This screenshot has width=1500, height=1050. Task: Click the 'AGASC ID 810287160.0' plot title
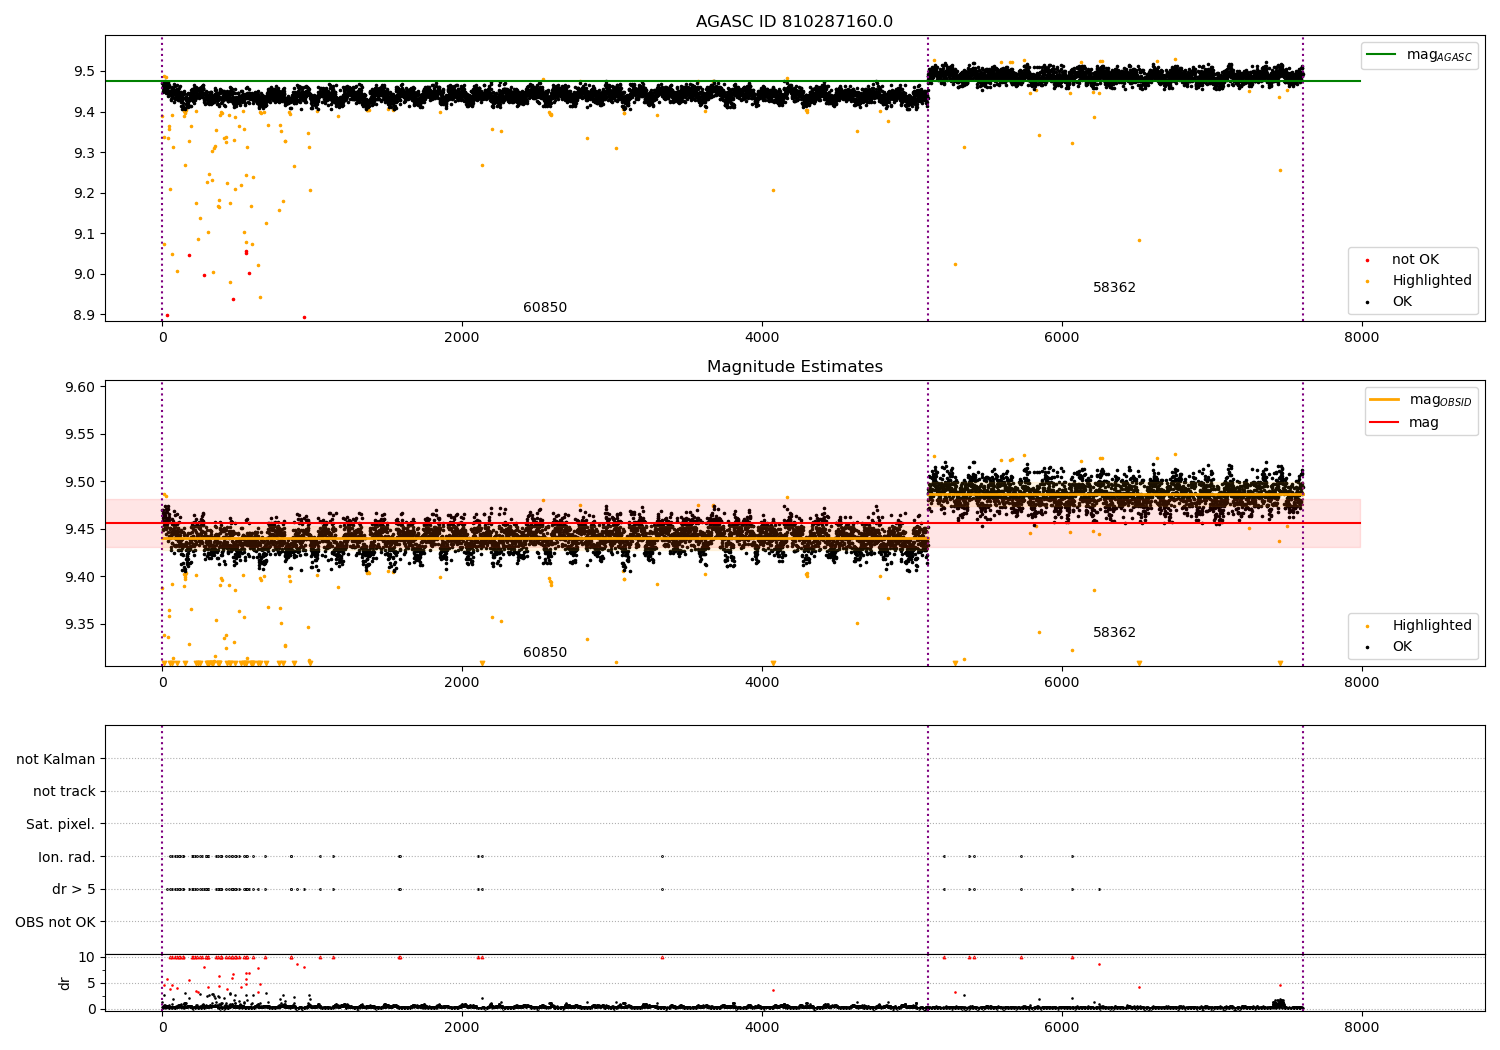pyautogui.click(x=794, y=22)
